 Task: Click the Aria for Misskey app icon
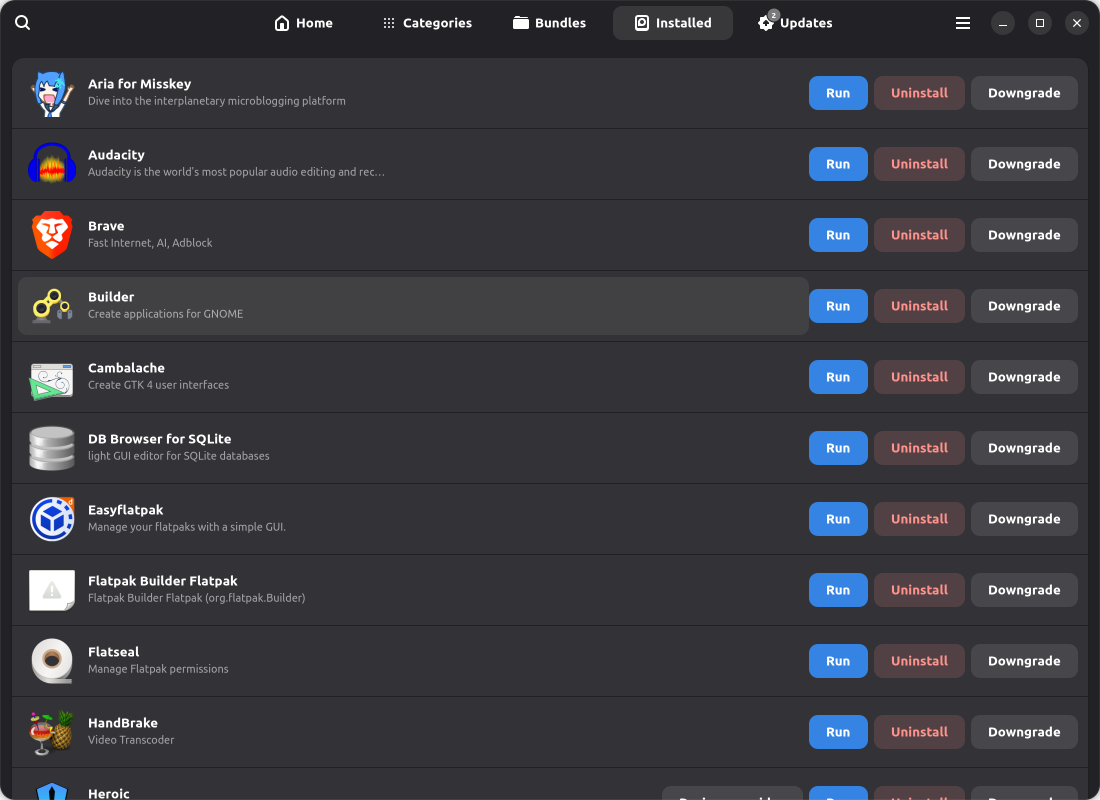click(x=52, y=93)
